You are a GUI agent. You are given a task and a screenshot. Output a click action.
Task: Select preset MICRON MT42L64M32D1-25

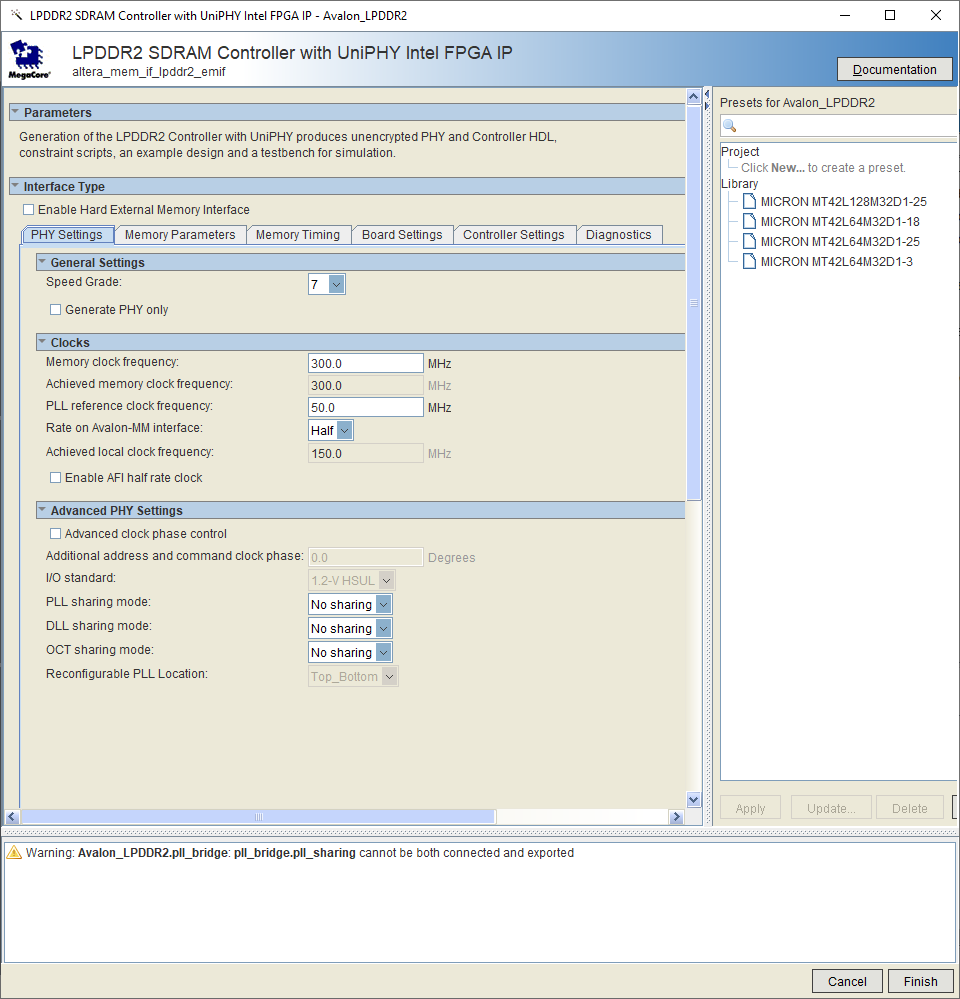click(x=840, y=241)
